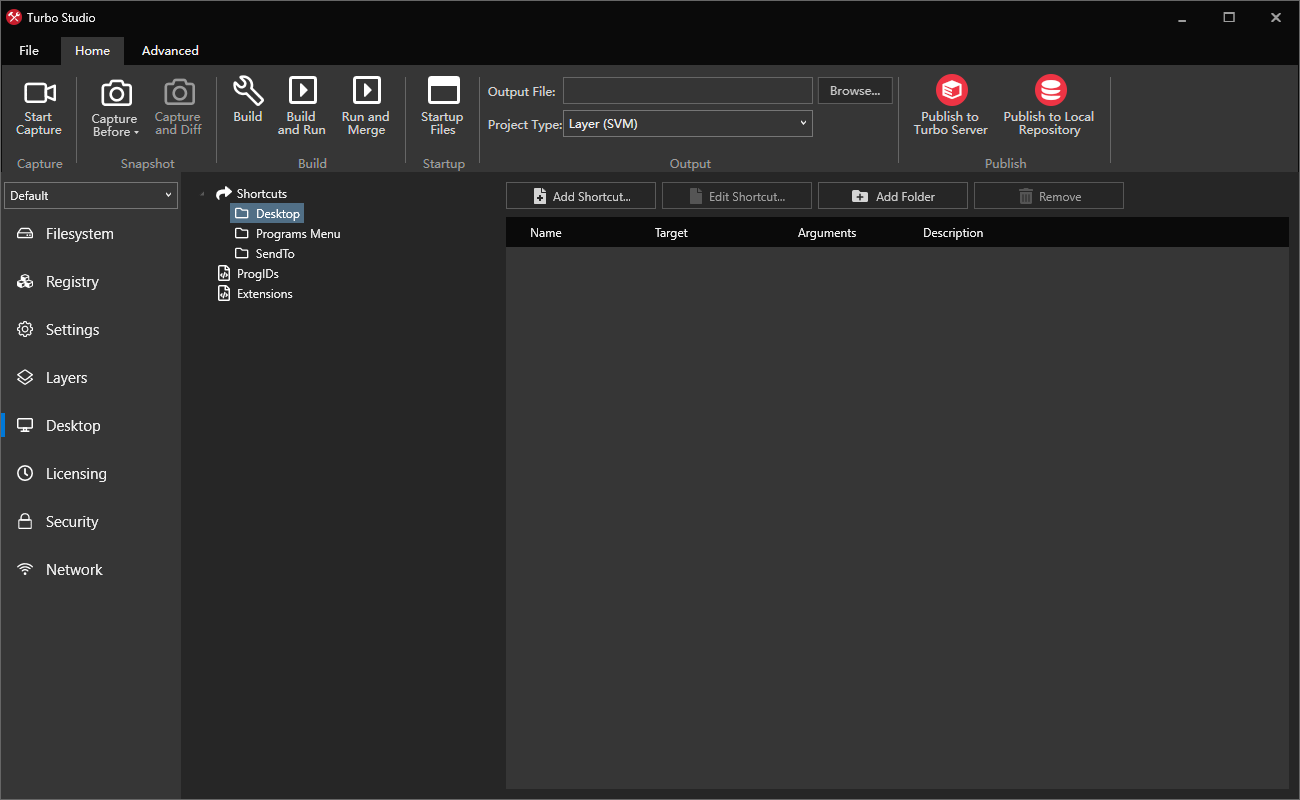The width and height of the screenshot is (1300, 800).
Task: Click inside the Output File field
Action: tap(687, 90)
